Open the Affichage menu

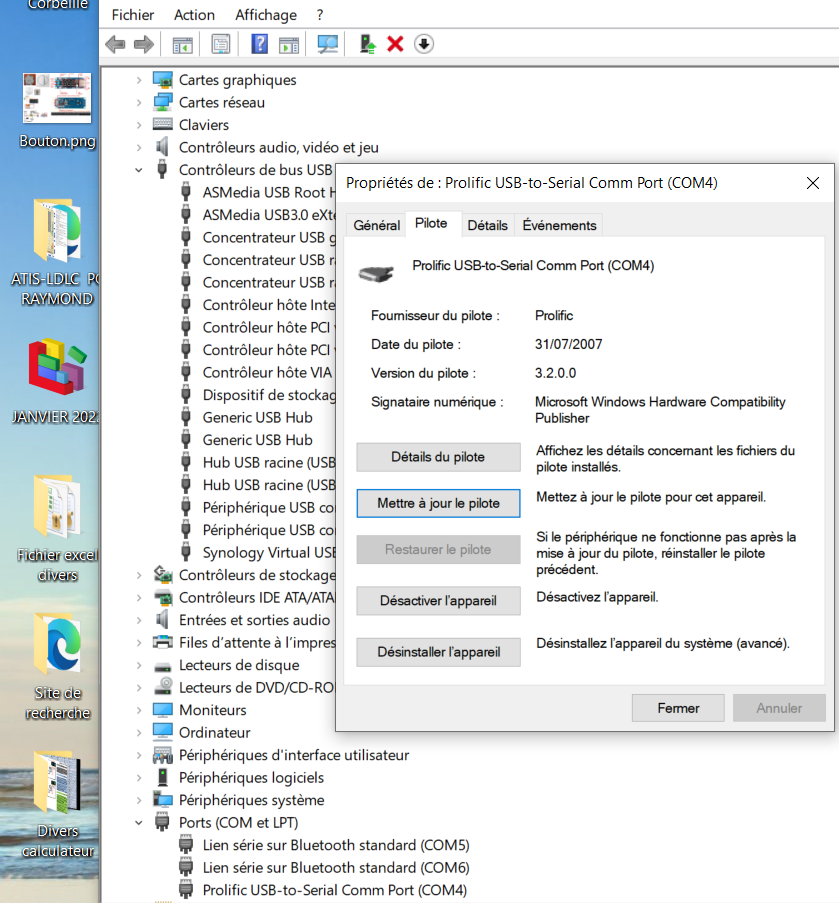point(266,15)
